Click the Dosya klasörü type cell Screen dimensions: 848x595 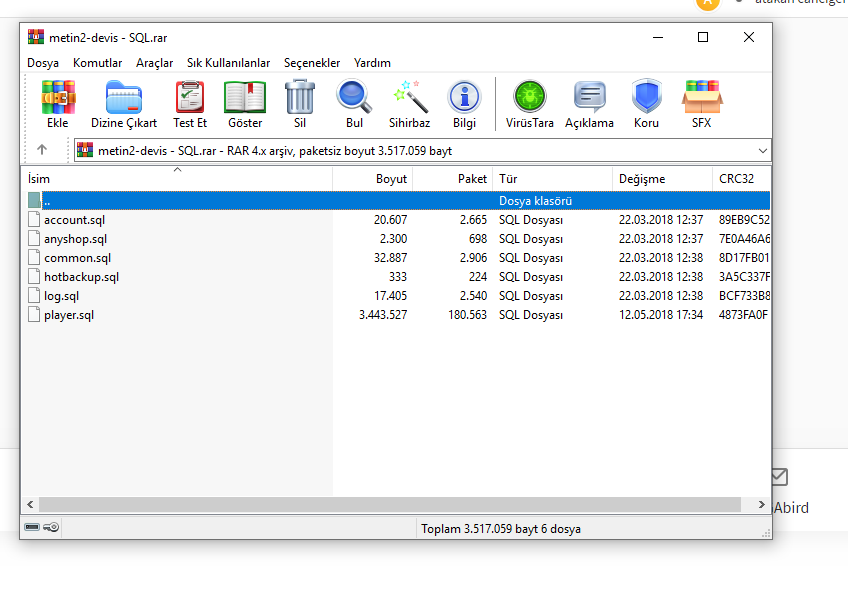pyautogui.click(x=535, y=201)
